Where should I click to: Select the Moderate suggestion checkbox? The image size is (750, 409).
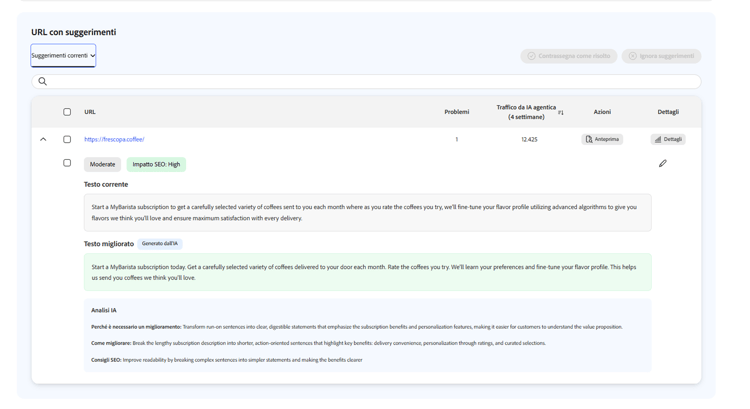click(x=67, y=163)
